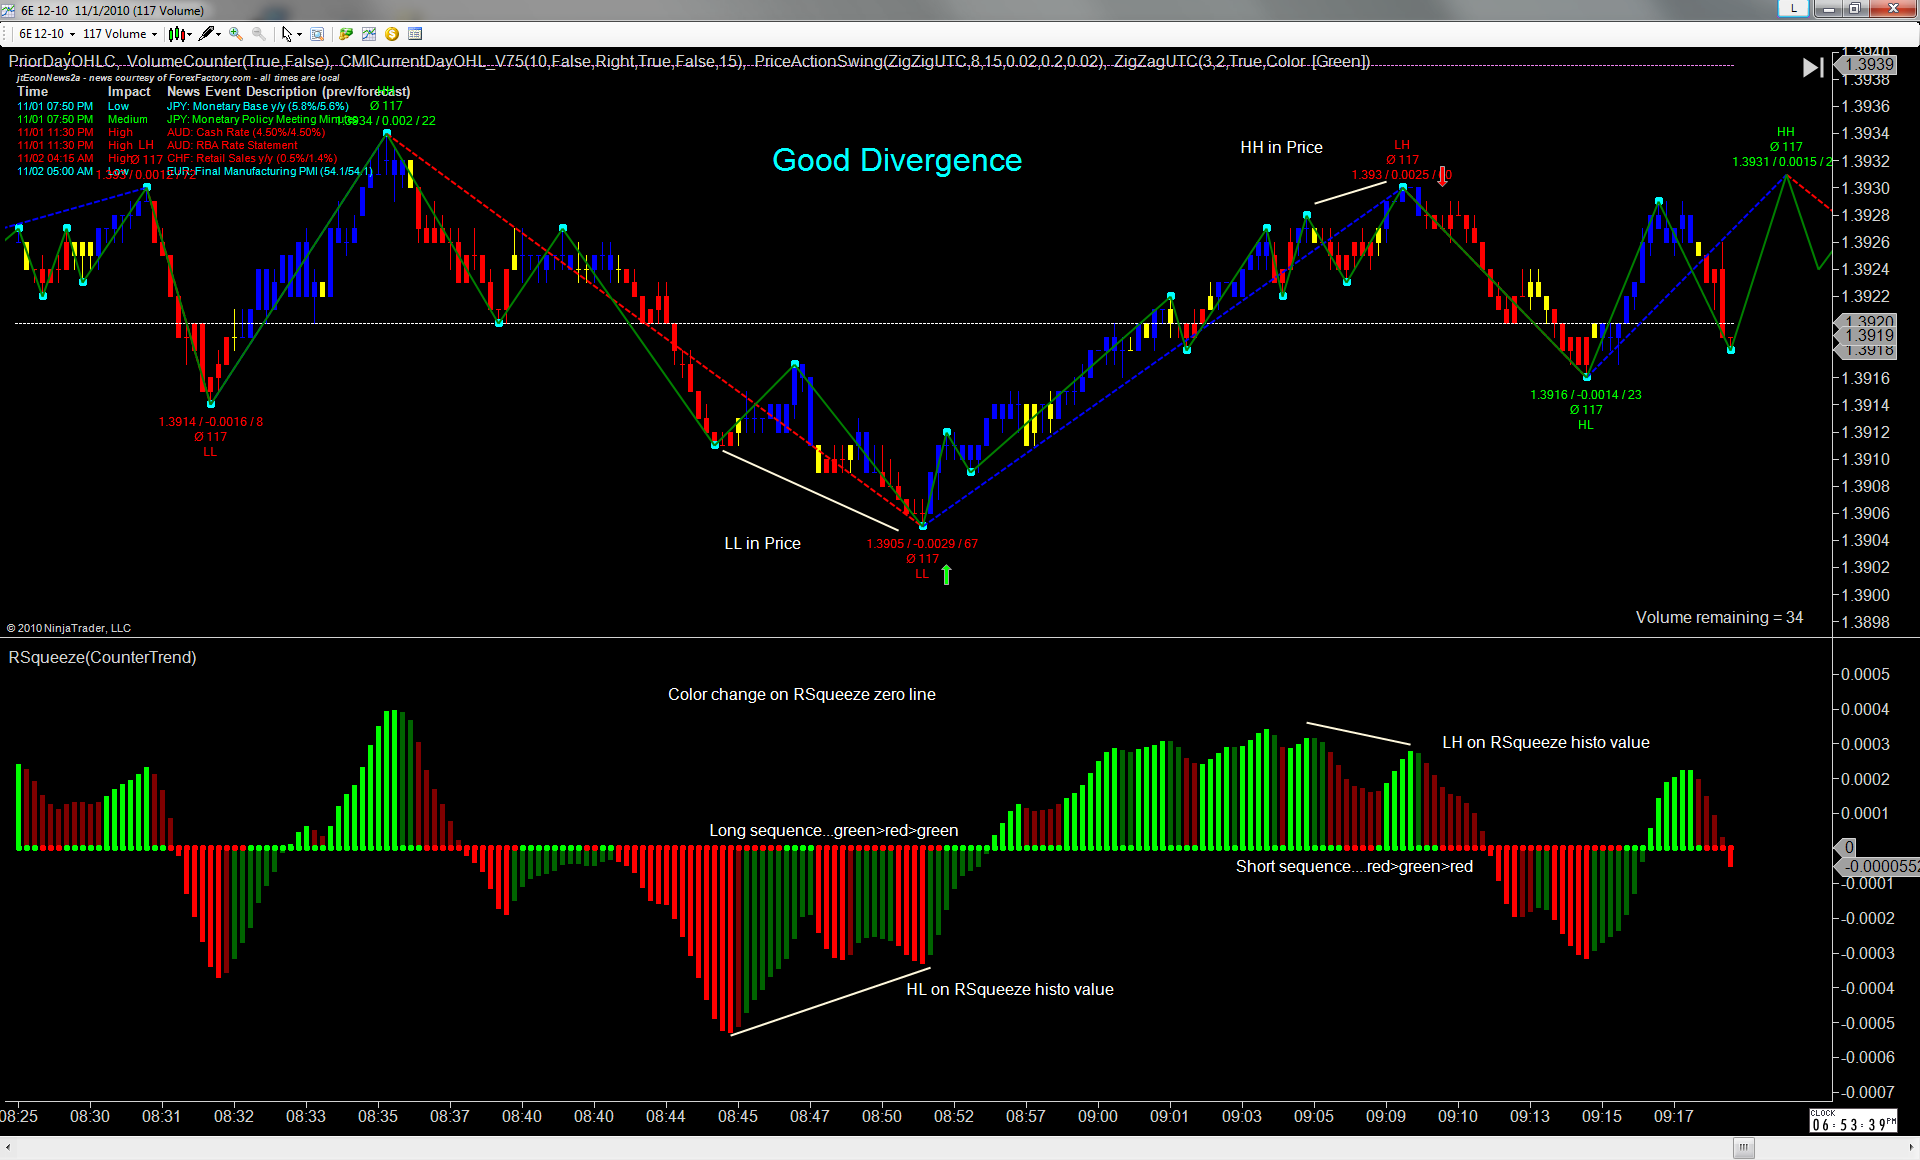Click the 08:45 time axis label
The image size is (1920, 1160).
737,1116
